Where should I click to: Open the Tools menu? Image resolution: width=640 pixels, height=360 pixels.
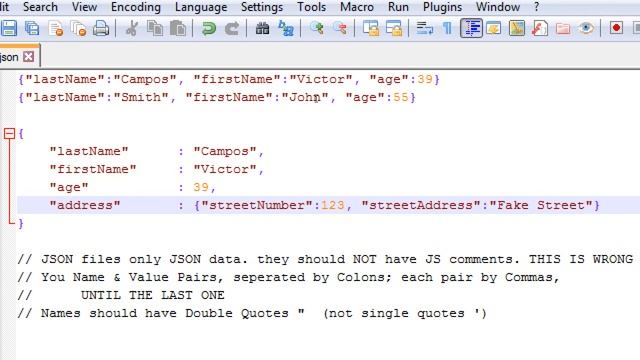[x=311, y=7]
